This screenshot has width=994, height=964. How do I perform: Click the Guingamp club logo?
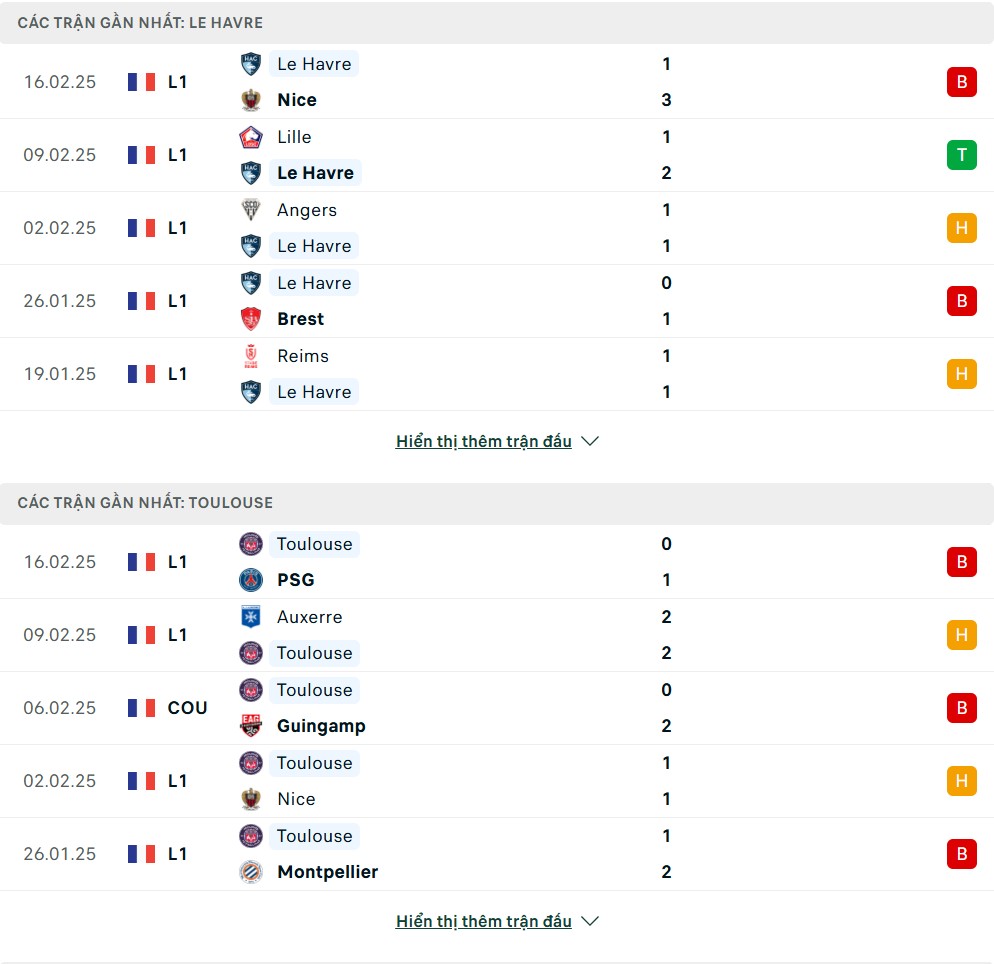(x=251, y=726)
